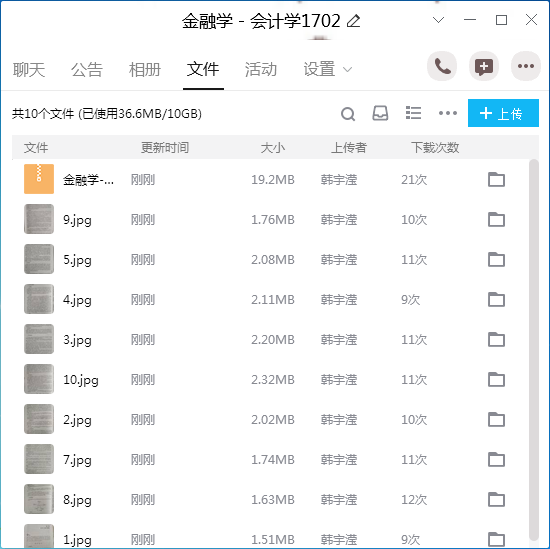This screenshot has height=549, width=550.
Task: Open folder icon for the zip archive row
Action: [x=496, y=179]
